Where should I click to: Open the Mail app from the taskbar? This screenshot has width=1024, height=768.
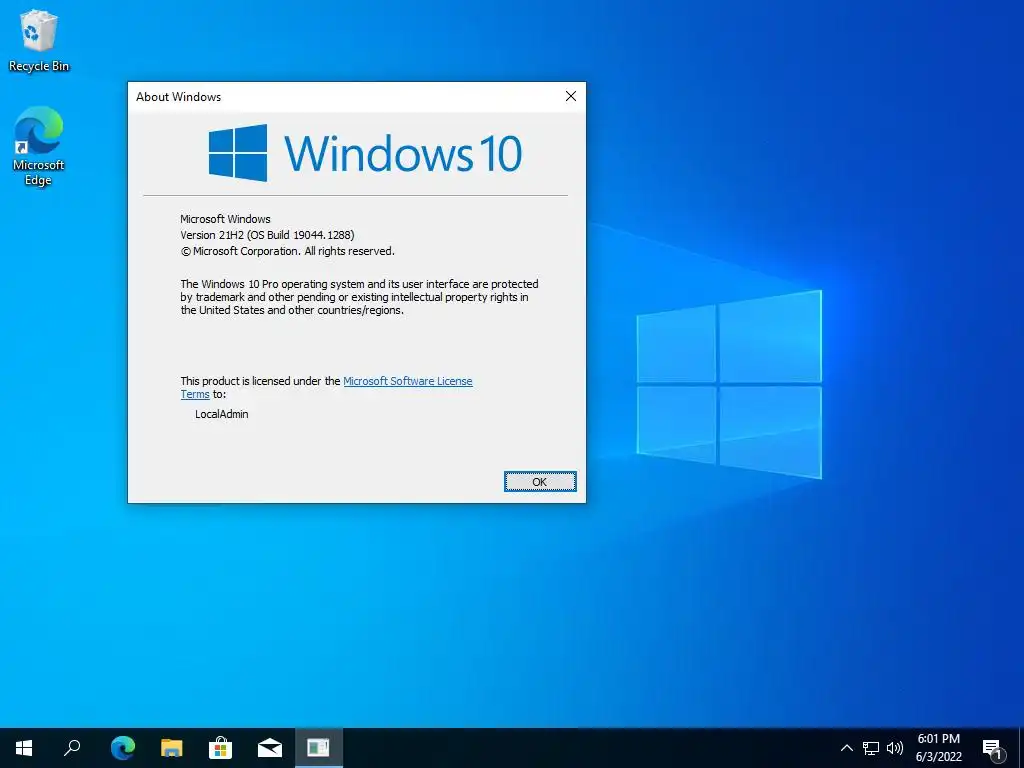pos(270,748)
